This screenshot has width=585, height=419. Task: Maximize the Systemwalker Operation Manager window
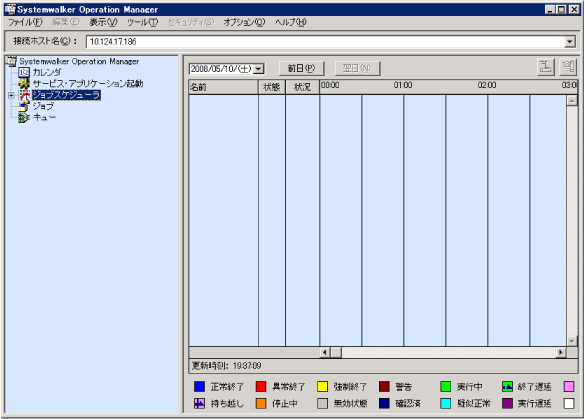point(561,9)
